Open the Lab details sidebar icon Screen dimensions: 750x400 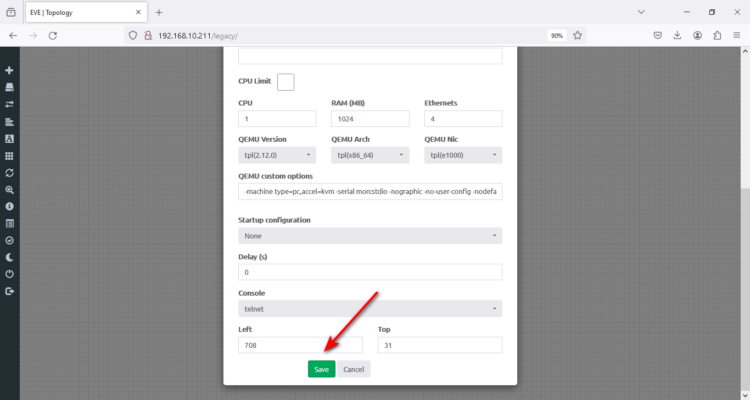click(x=9, y=223)
